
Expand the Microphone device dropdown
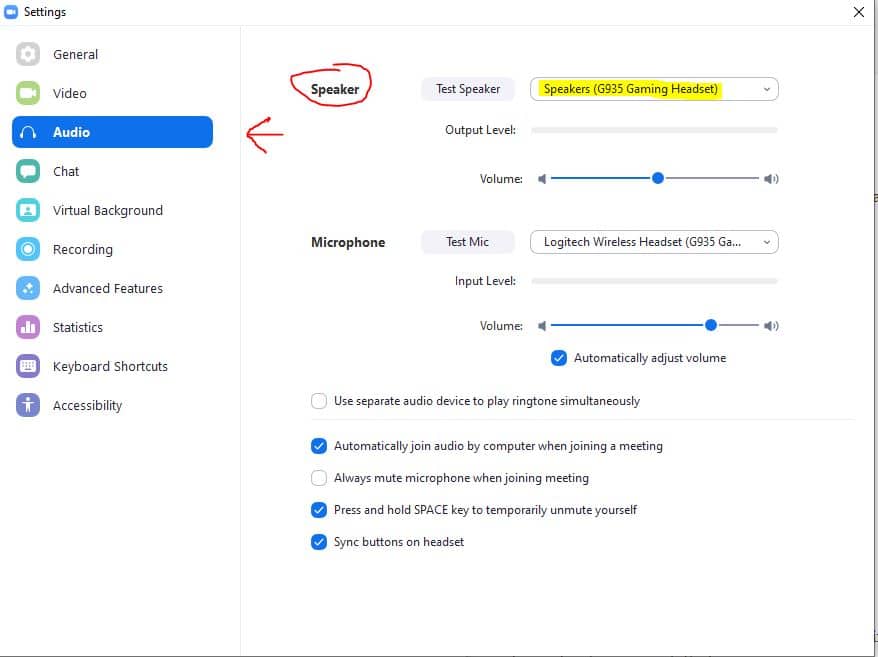tap(654, 242)
